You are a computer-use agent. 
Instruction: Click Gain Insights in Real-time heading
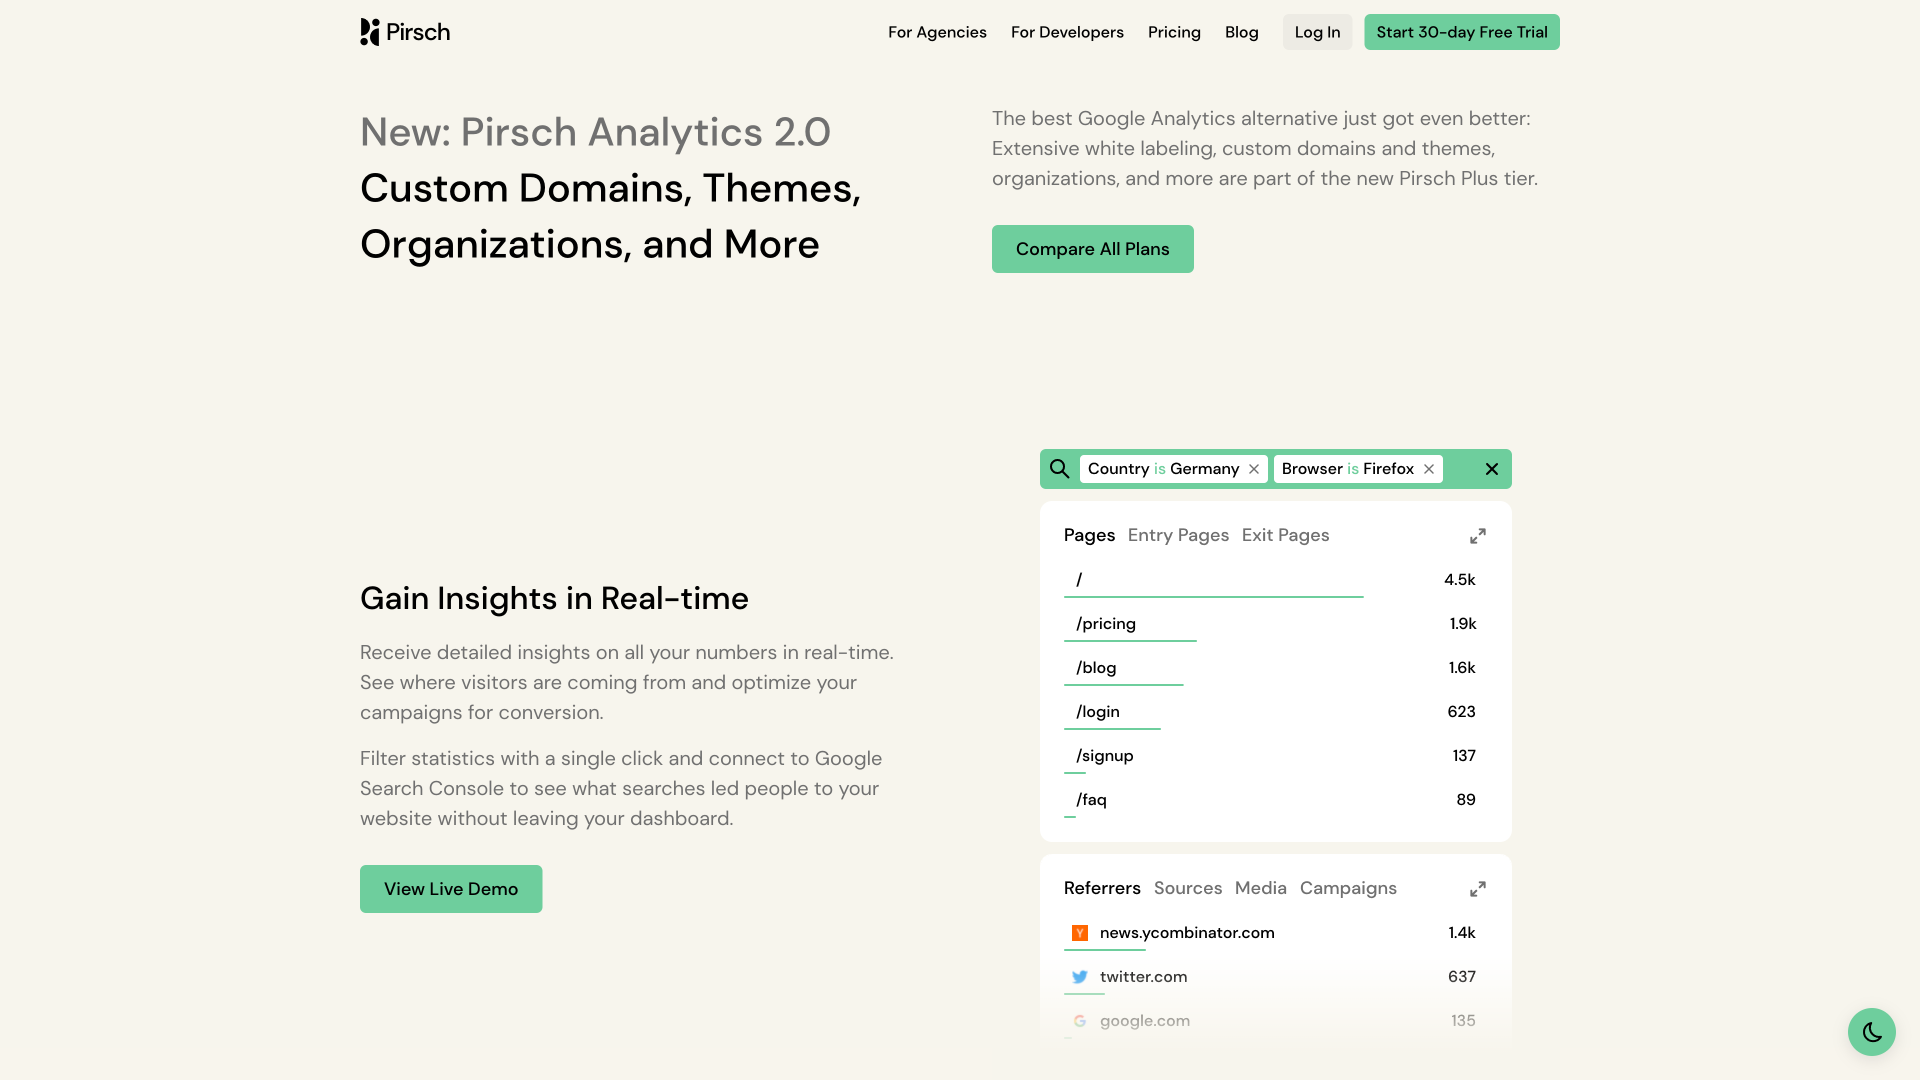coord(554,598)
